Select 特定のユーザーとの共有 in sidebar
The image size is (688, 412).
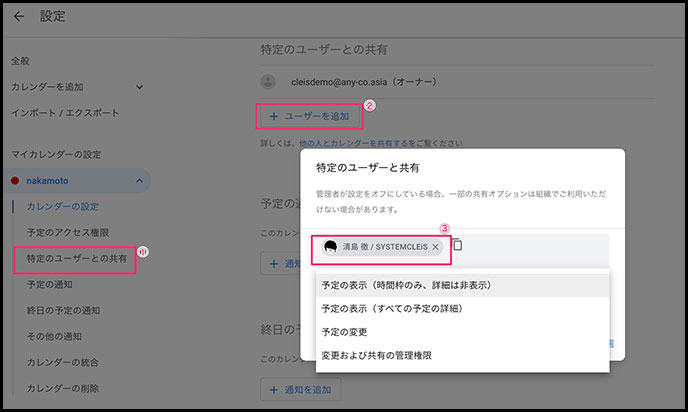coord(77,258)
